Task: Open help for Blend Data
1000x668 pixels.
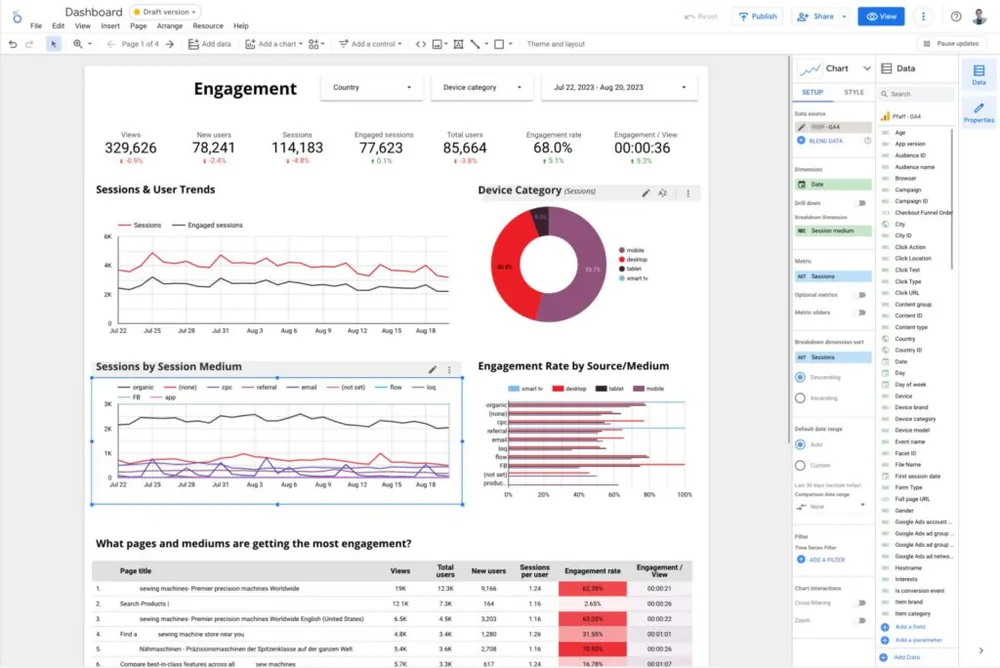Action: pos(867,140)
